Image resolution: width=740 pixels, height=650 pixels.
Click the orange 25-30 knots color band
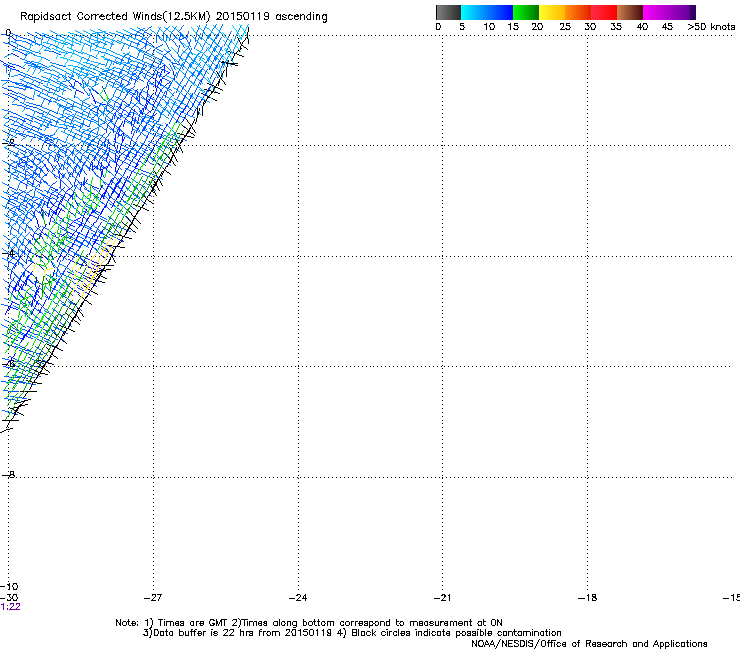[x=578, y=12]
